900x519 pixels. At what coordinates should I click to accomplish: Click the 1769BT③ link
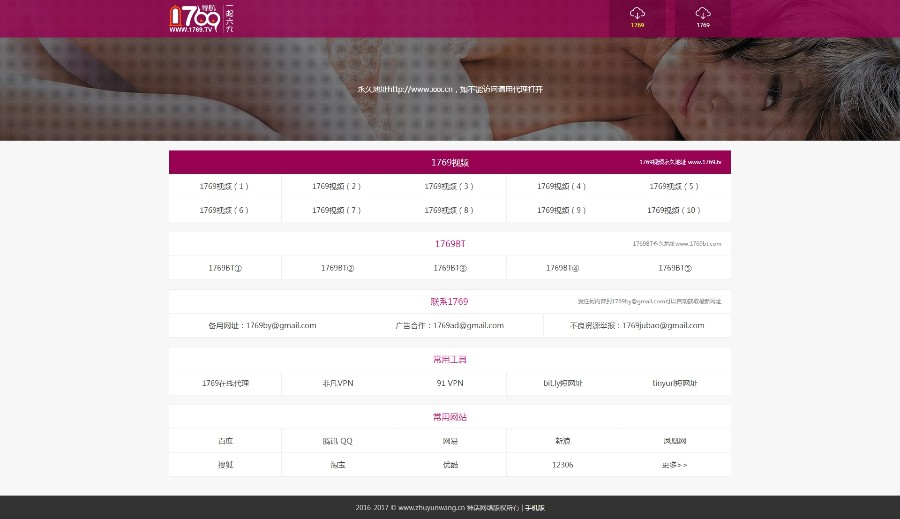click(x=450, y=268)
